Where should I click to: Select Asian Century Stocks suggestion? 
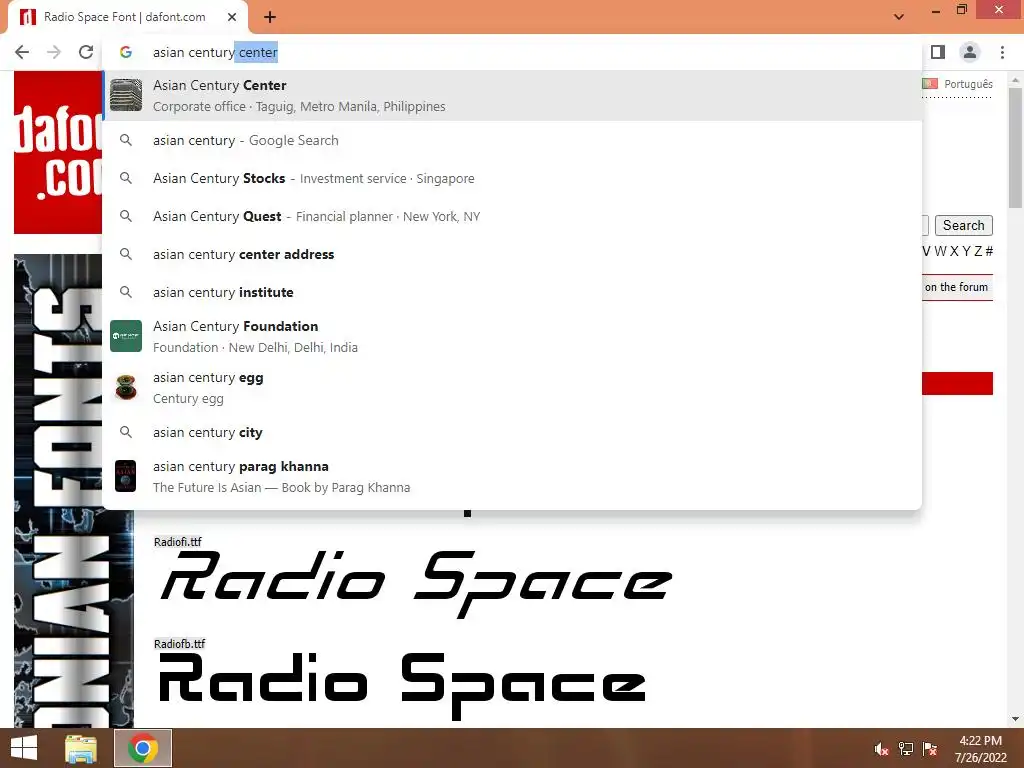pyautogui.click(x=512, y=178)
